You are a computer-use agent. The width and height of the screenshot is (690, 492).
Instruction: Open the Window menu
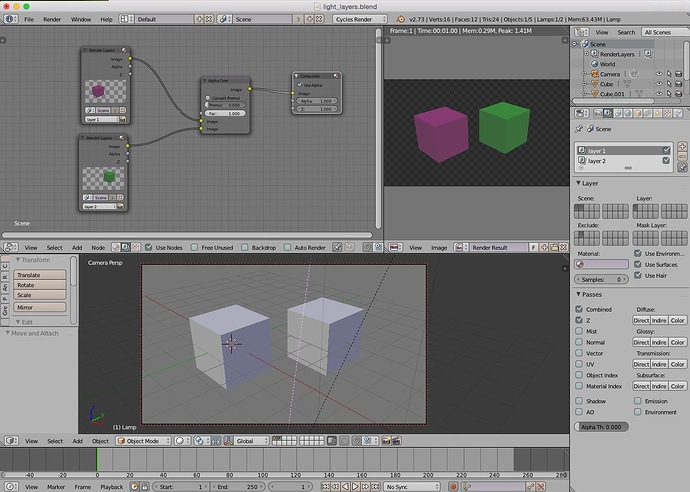pyautogui.click(x=81, y=19)
